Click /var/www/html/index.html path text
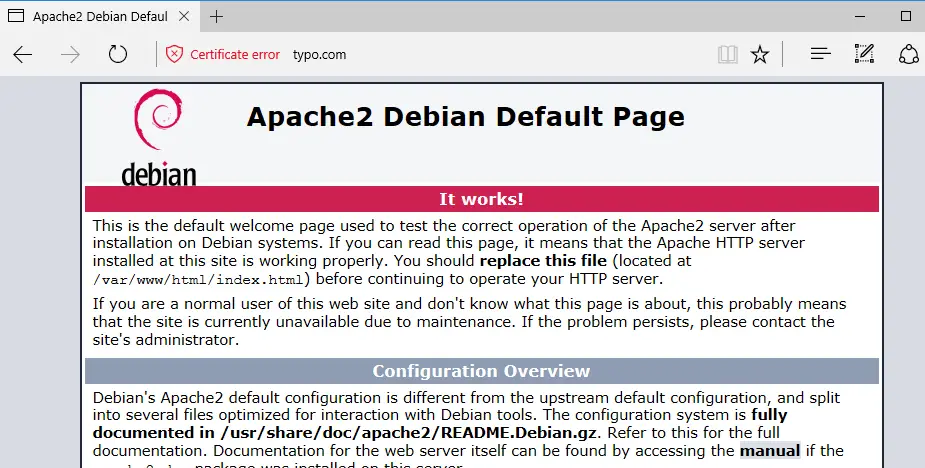This screenshot has height=468, width=925. point(198,280)
